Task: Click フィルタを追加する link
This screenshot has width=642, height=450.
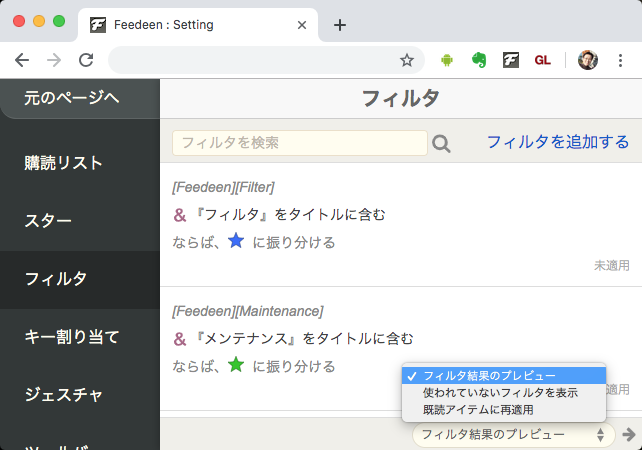Action: (558, 142)
